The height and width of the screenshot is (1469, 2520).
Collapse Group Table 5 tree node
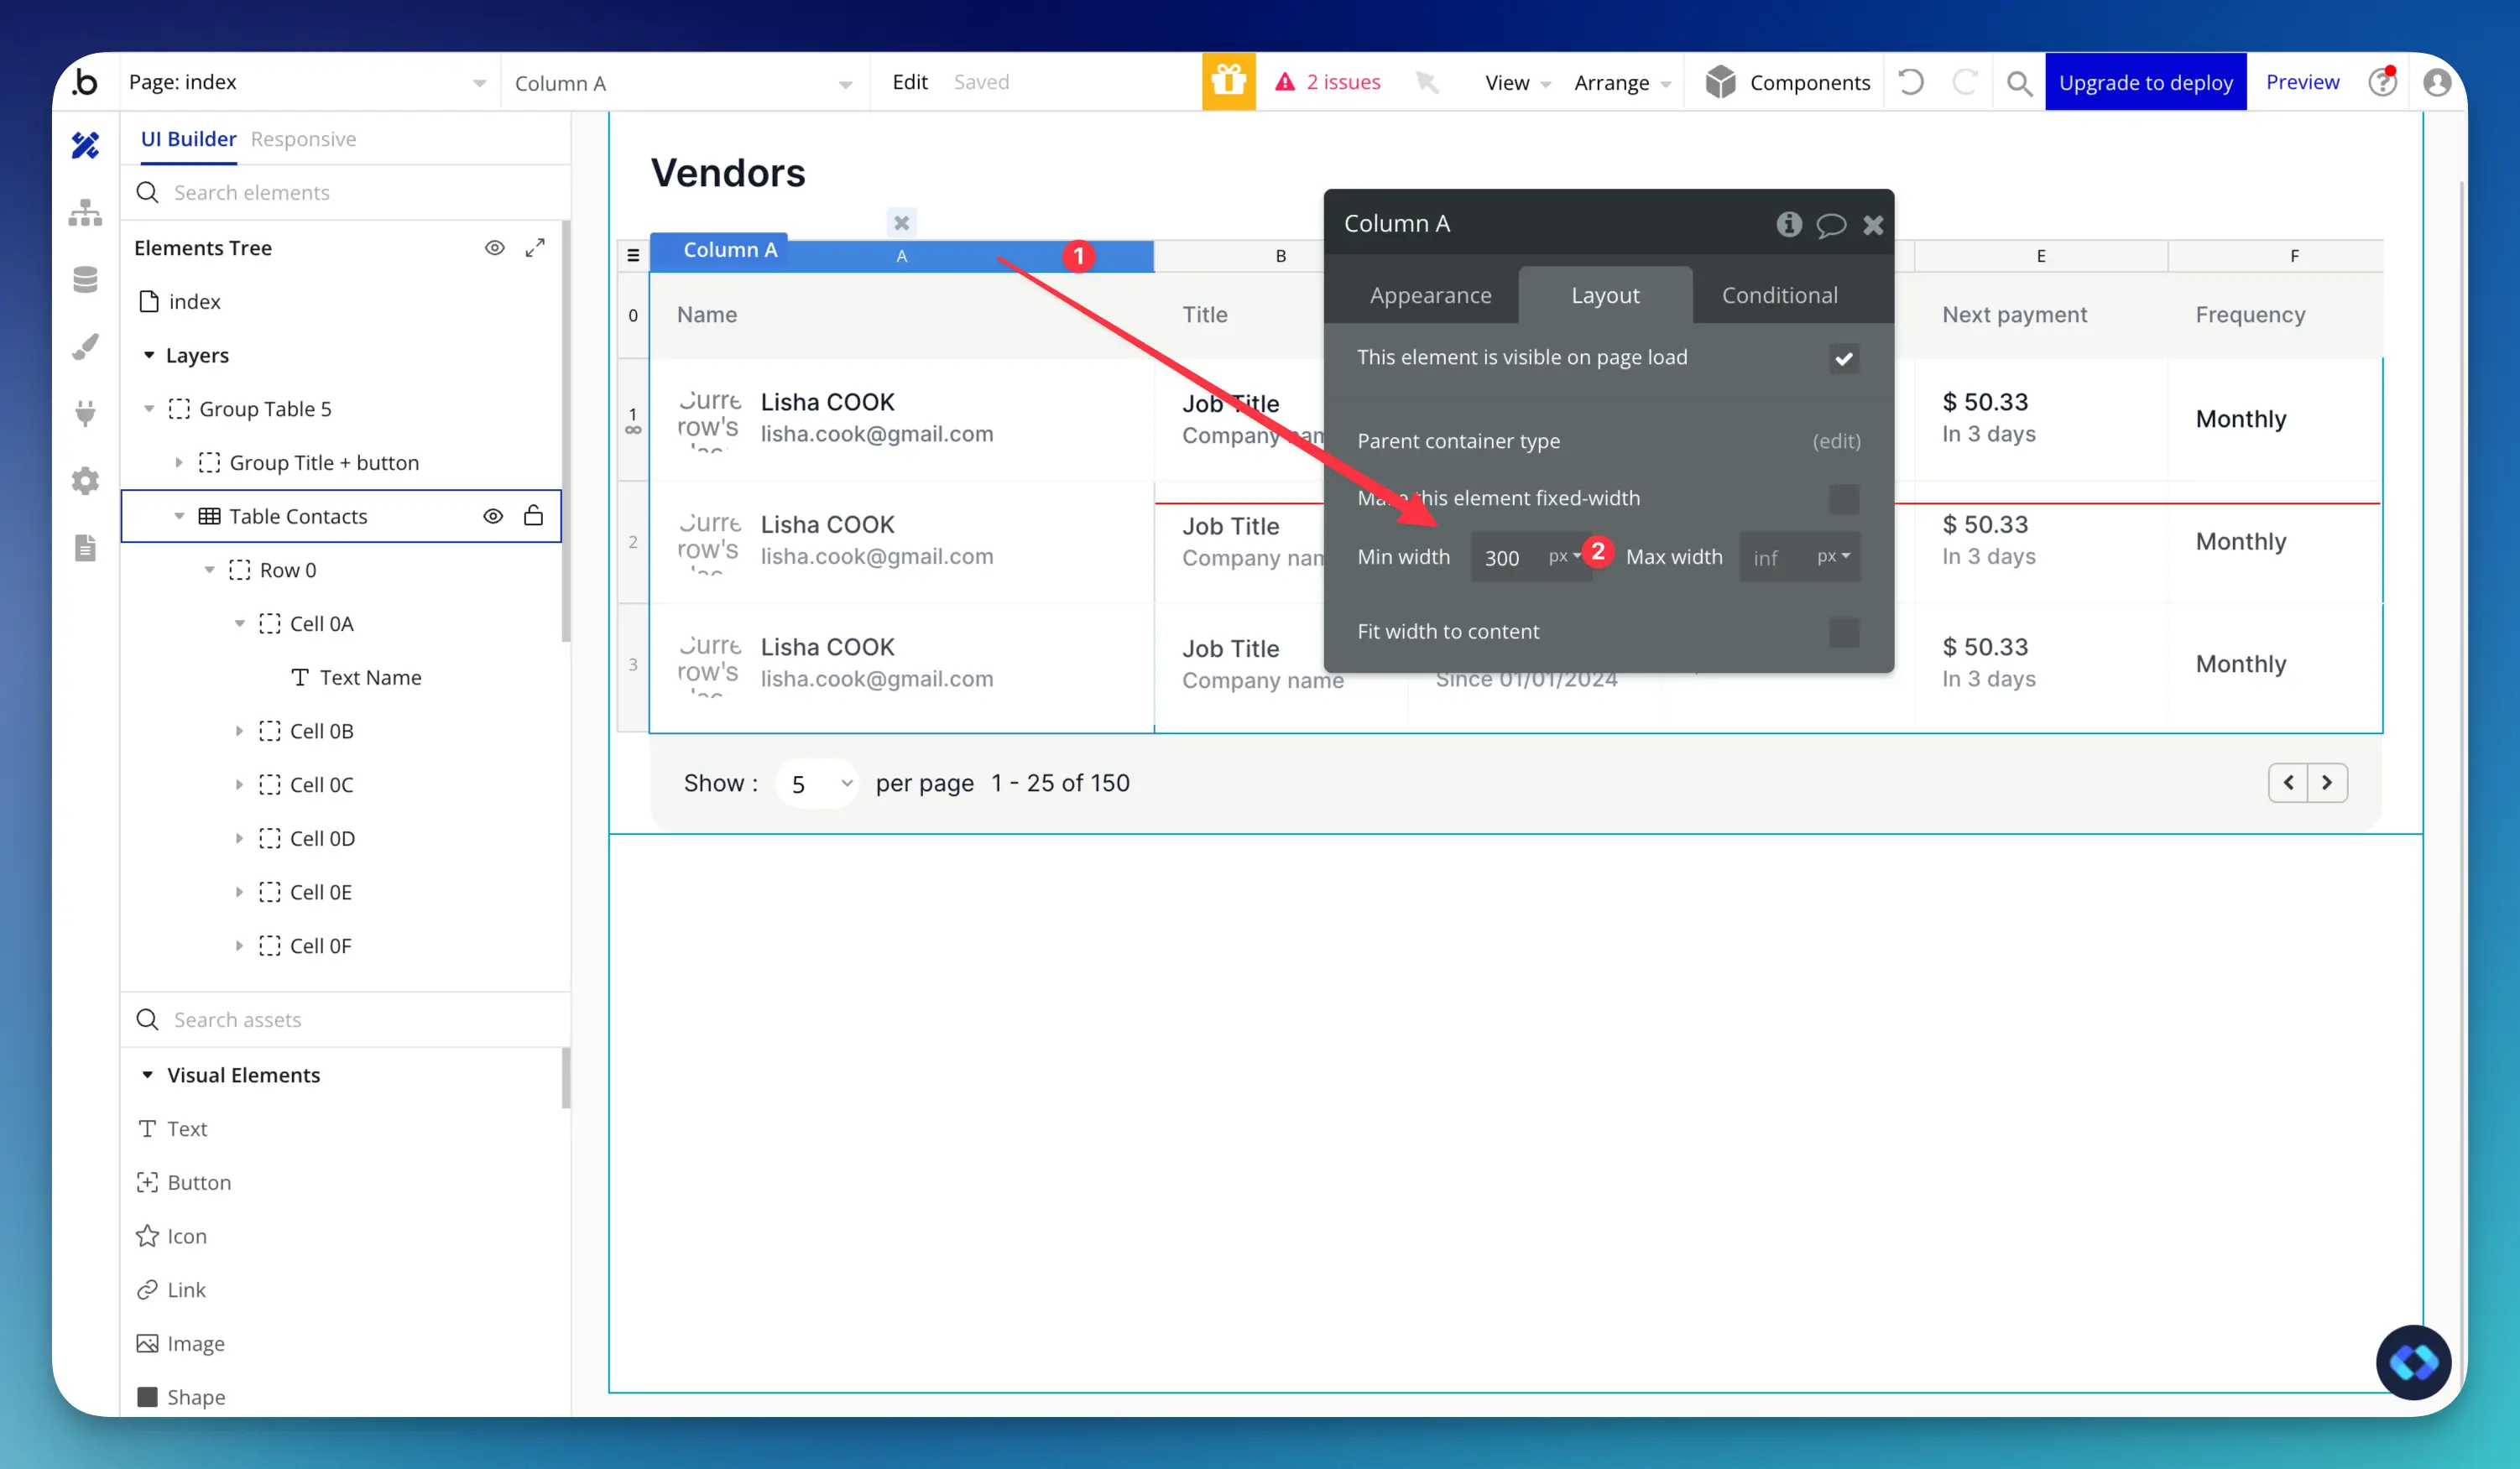[x=149, y=409]
